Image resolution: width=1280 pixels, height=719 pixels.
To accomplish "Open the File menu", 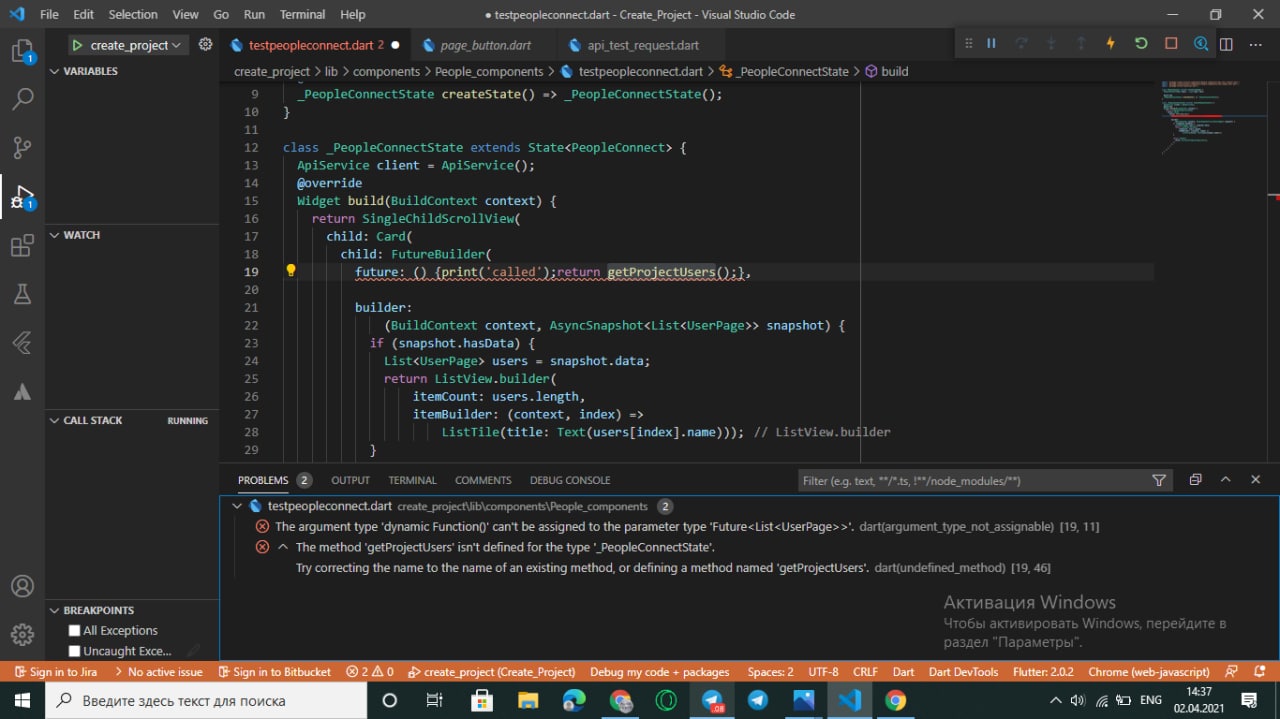I will point(49,14).
